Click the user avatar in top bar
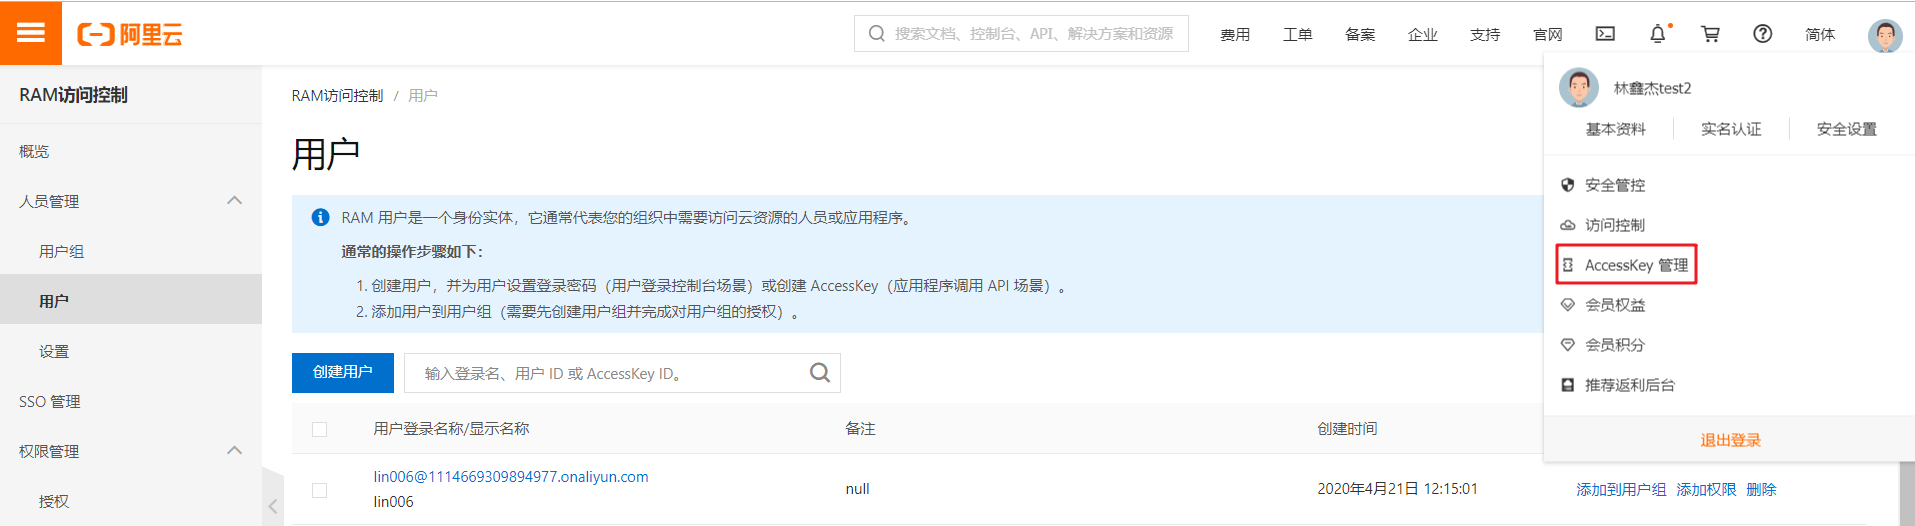 [1884, 35]
